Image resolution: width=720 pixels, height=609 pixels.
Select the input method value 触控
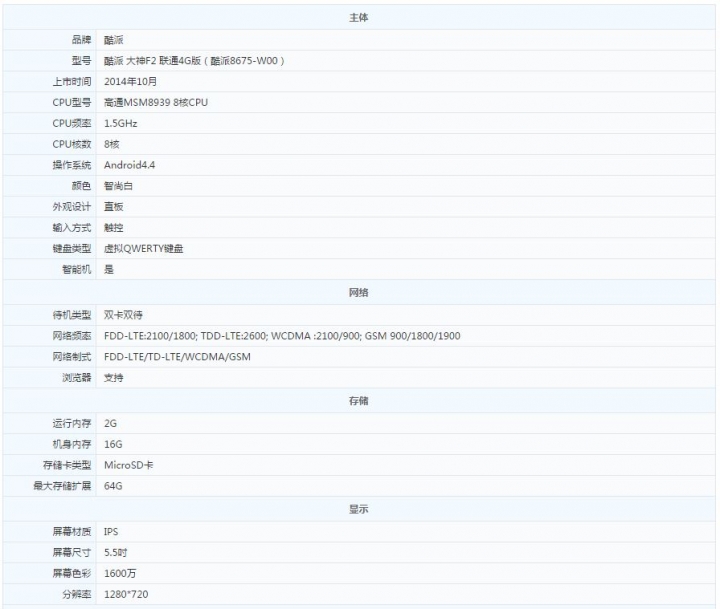113,228
